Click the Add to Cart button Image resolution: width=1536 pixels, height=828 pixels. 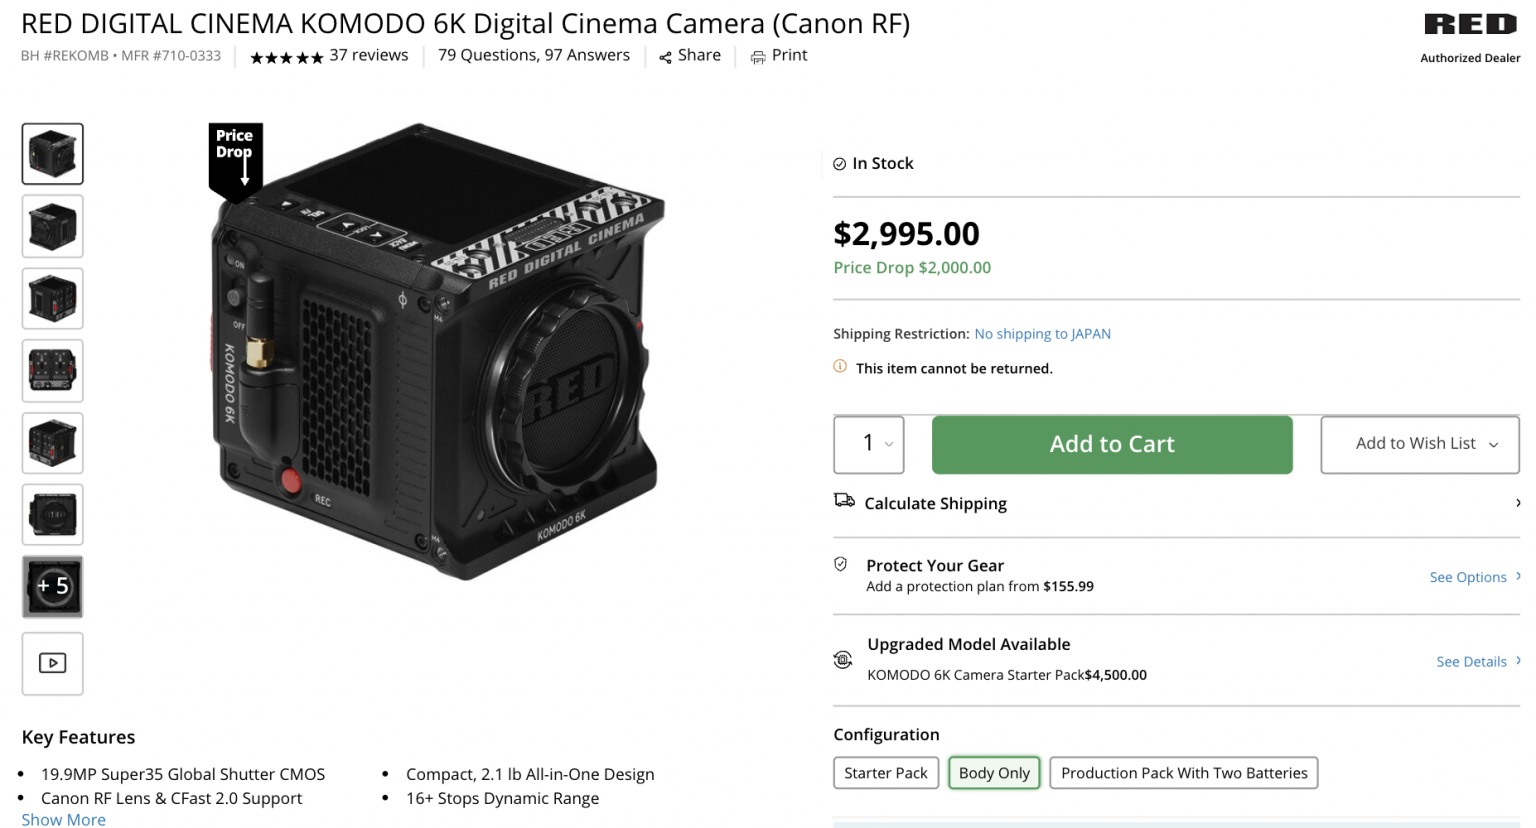1111,444
